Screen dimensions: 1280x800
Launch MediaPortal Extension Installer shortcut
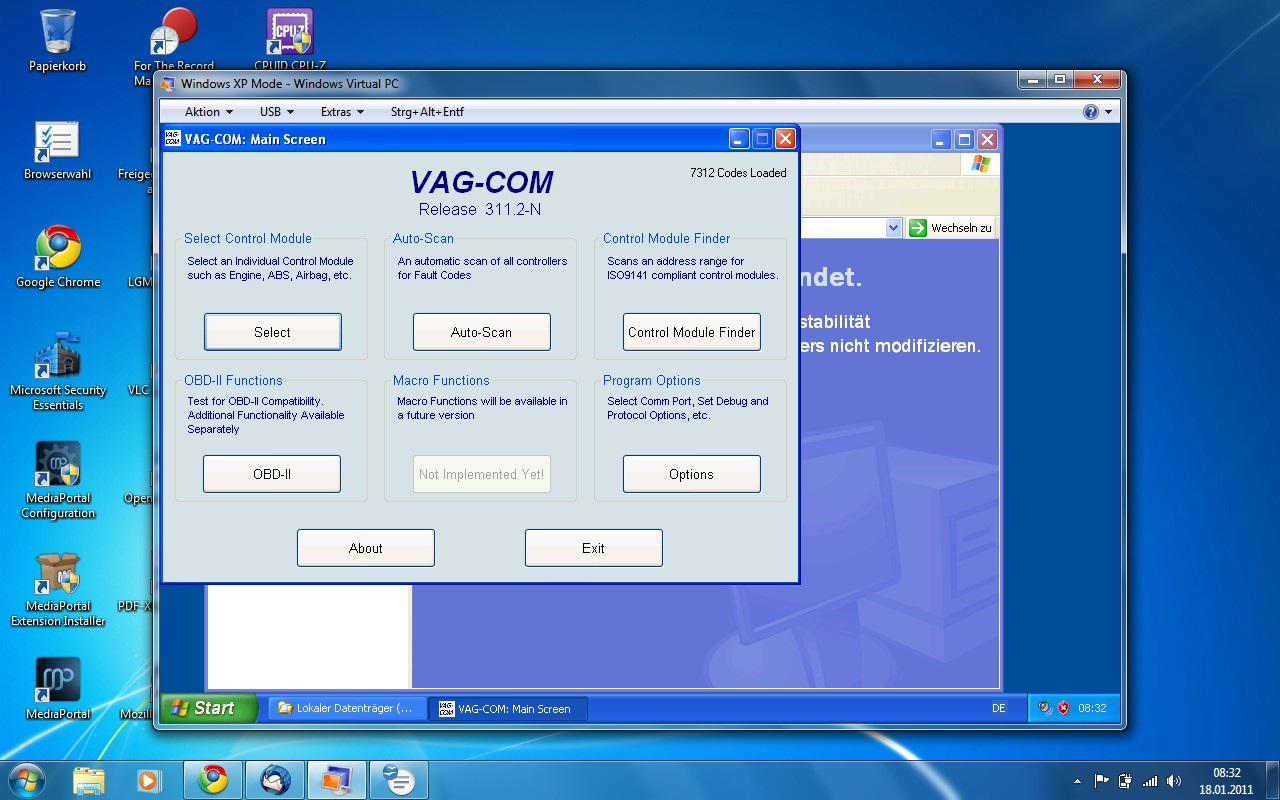(58, 590)
